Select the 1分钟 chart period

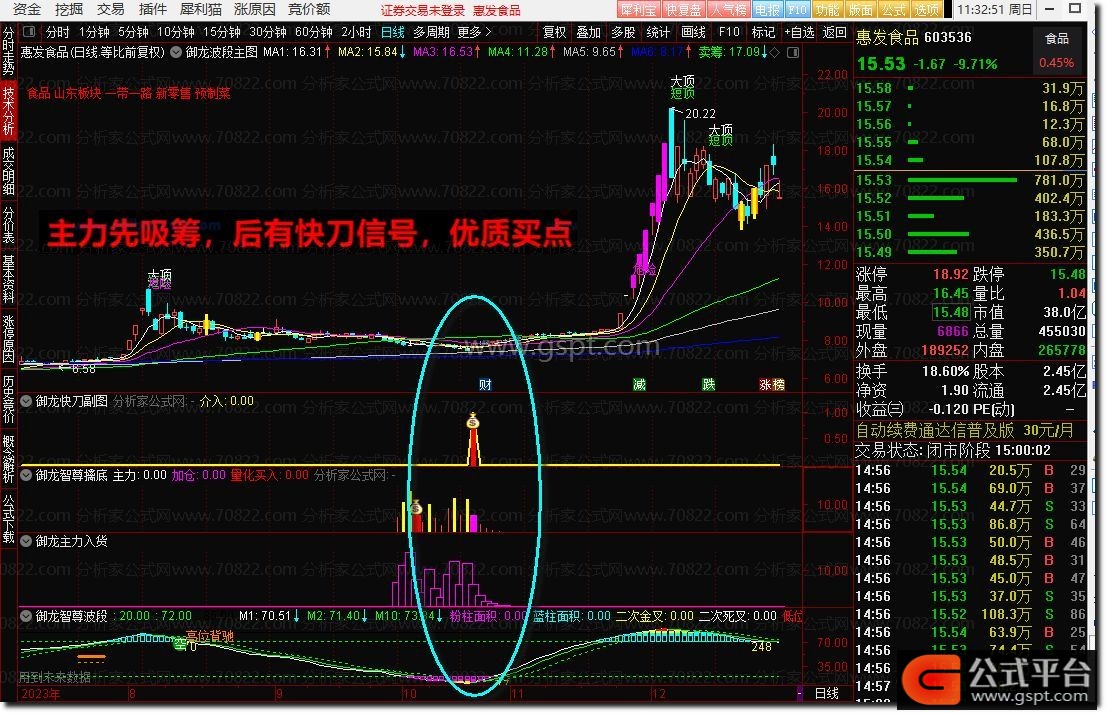click(x=94, y=32)
